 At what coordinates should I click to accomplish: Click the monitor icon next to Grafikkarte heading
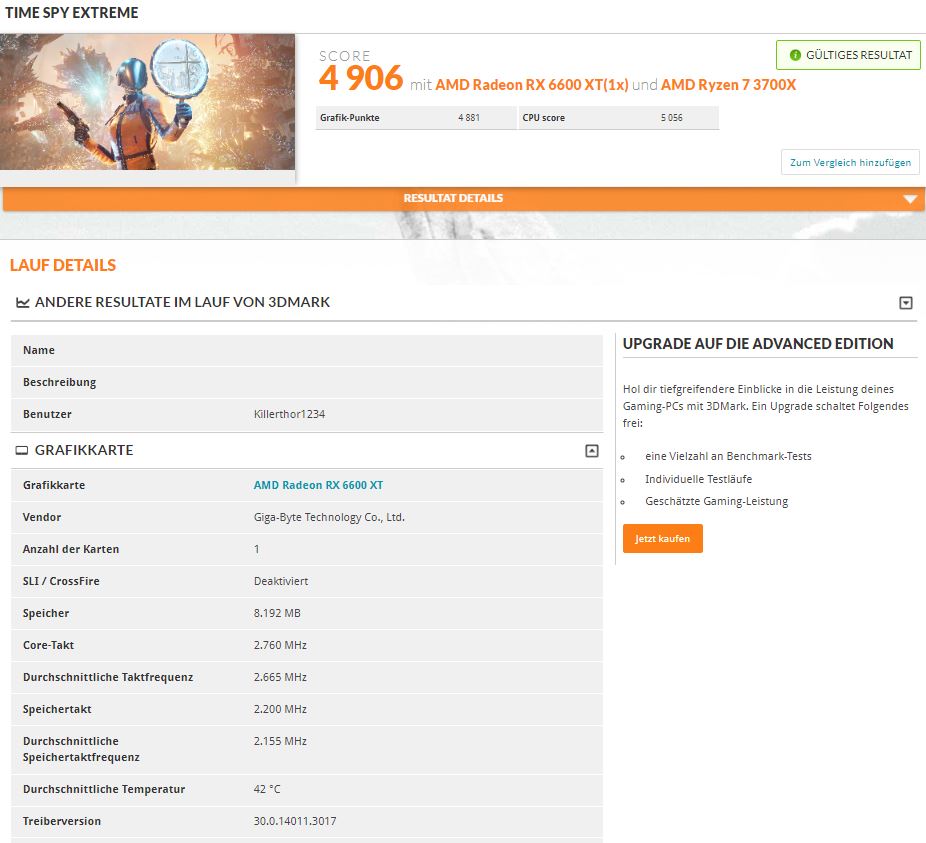(22, 451)
